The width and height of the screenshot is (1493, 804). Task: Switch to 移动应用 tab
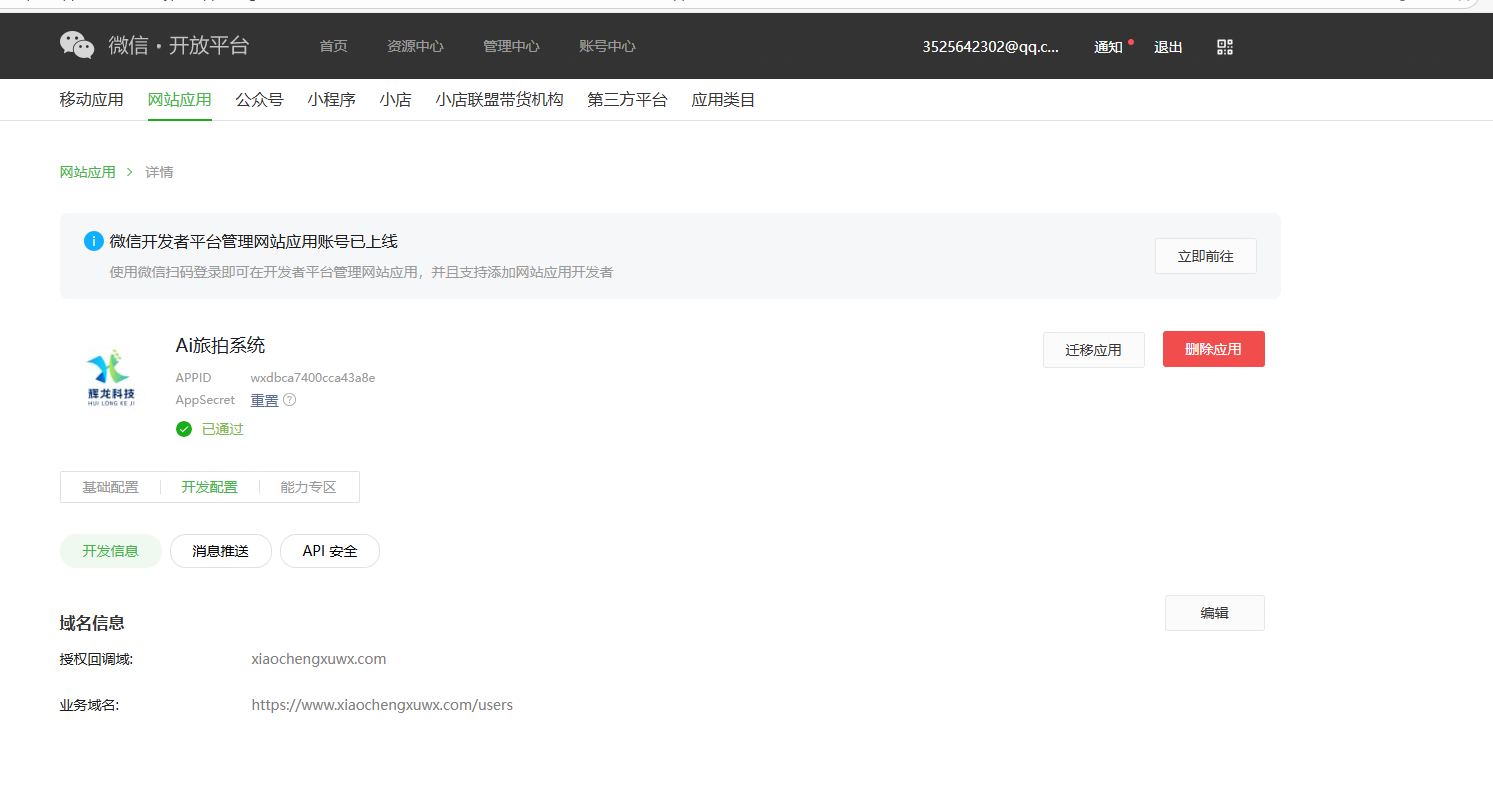coord(92,100)
